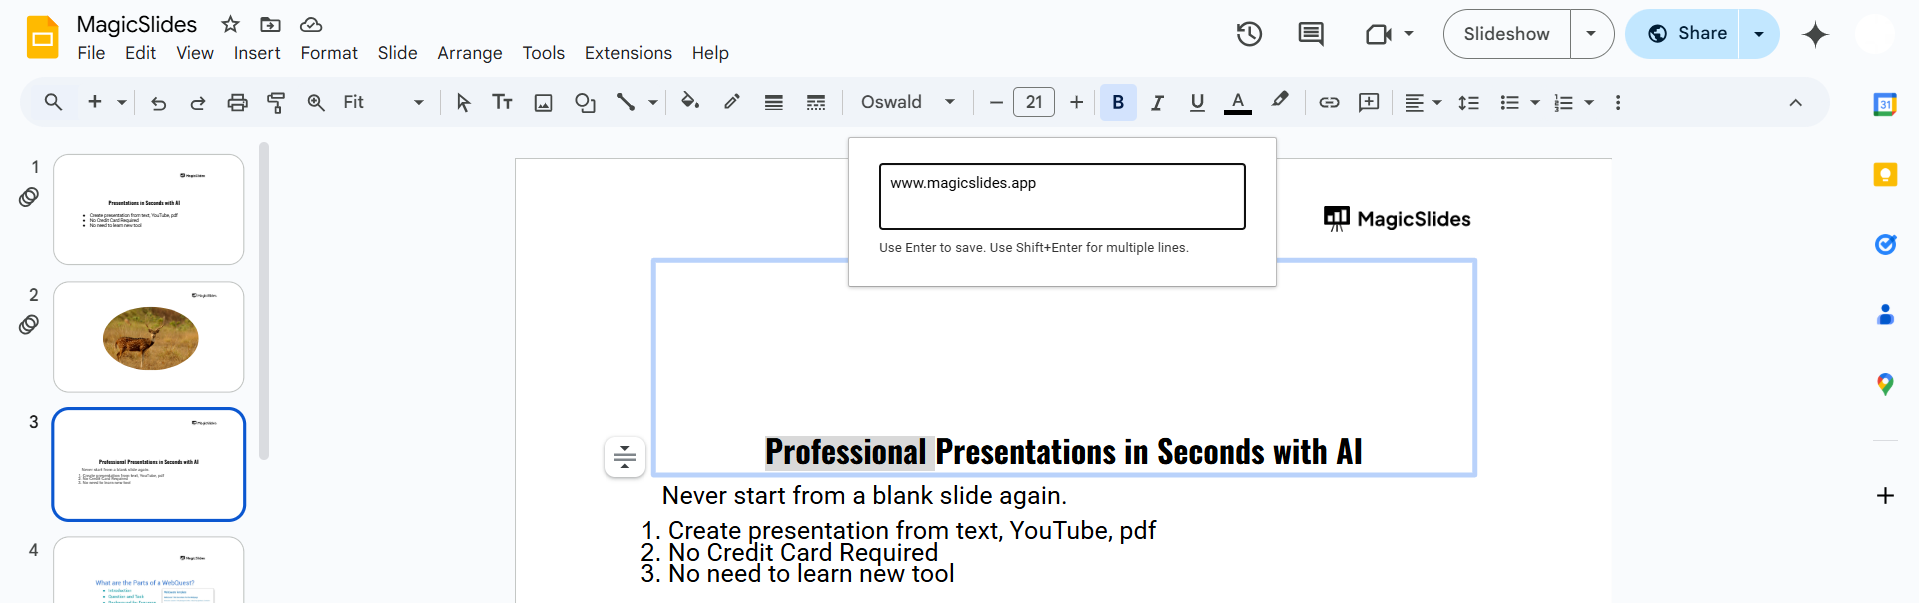The width and height of the screenshot is (1919, 603).
Task: Click the insert image icon
Action: click(543, 102)
